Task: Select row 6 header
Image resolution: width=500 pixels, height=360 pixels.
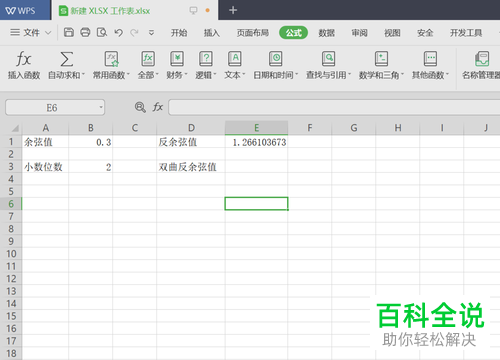Action: pyautogui.click(x=11, y=204)
